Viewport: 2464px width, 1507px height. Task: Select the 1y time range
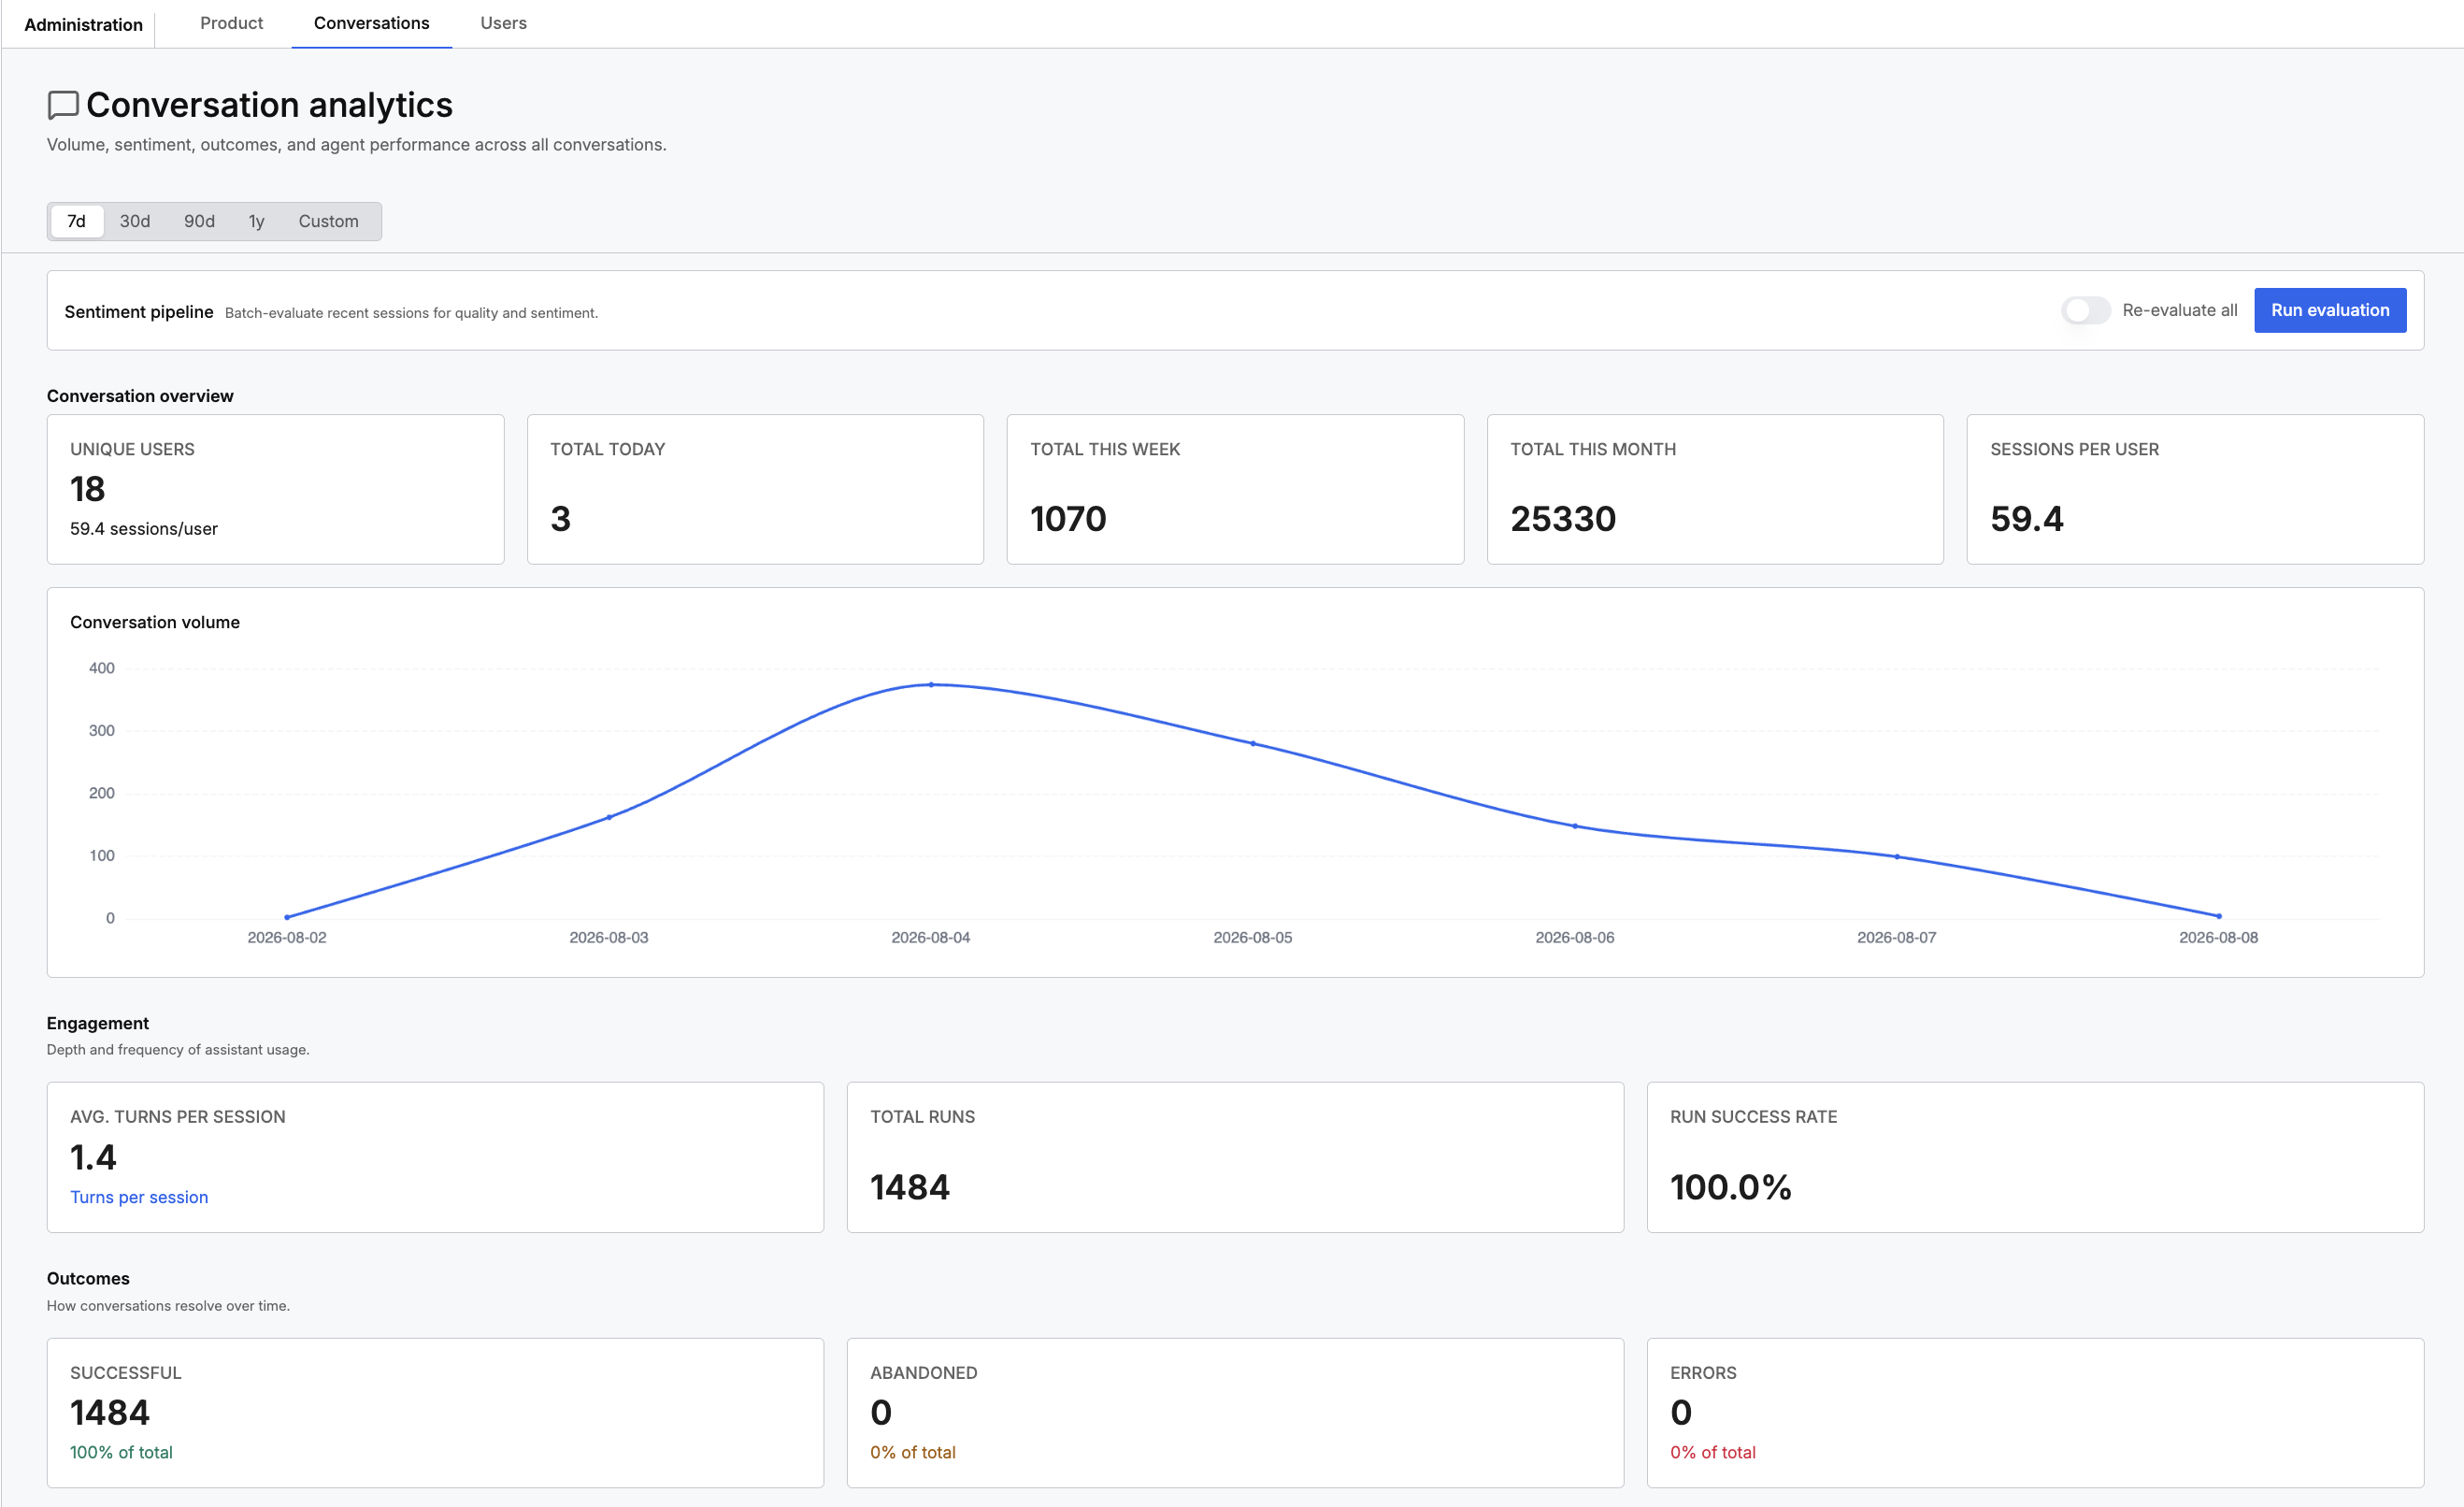(x=256, y=221)
